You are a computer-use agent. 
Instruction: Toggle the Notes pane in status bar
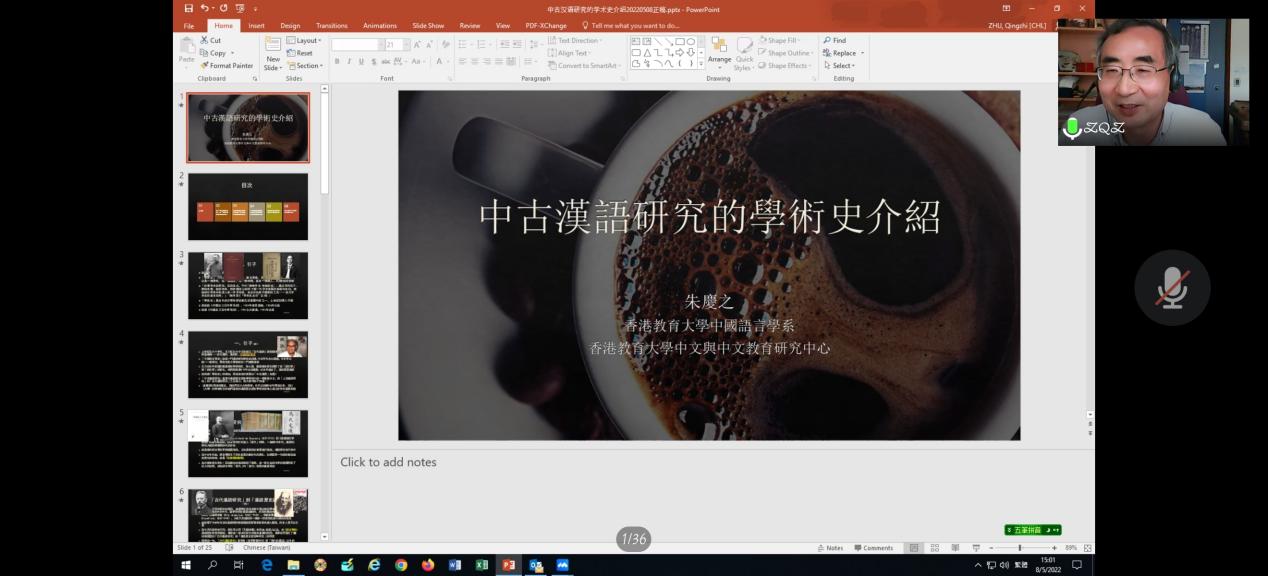point(830,548)
